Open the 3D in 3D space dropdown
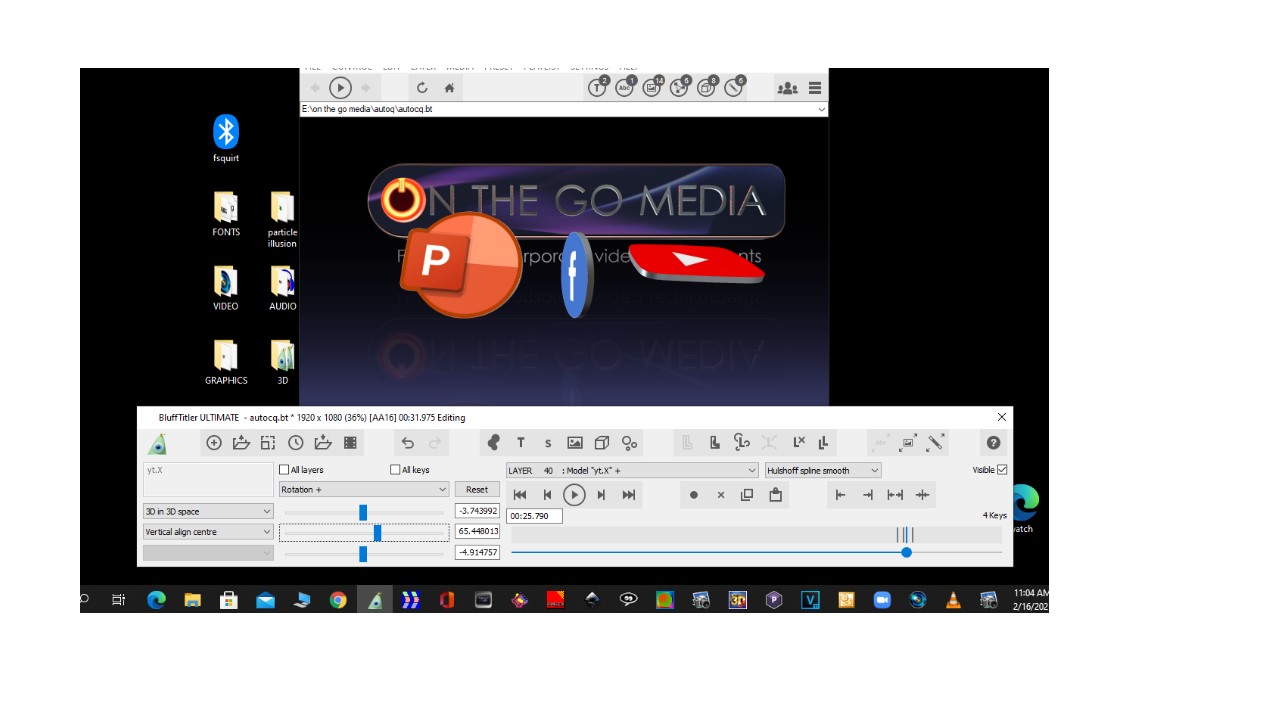The width and height of the screenshot is (1280, 720). click(x=208, y=511)
